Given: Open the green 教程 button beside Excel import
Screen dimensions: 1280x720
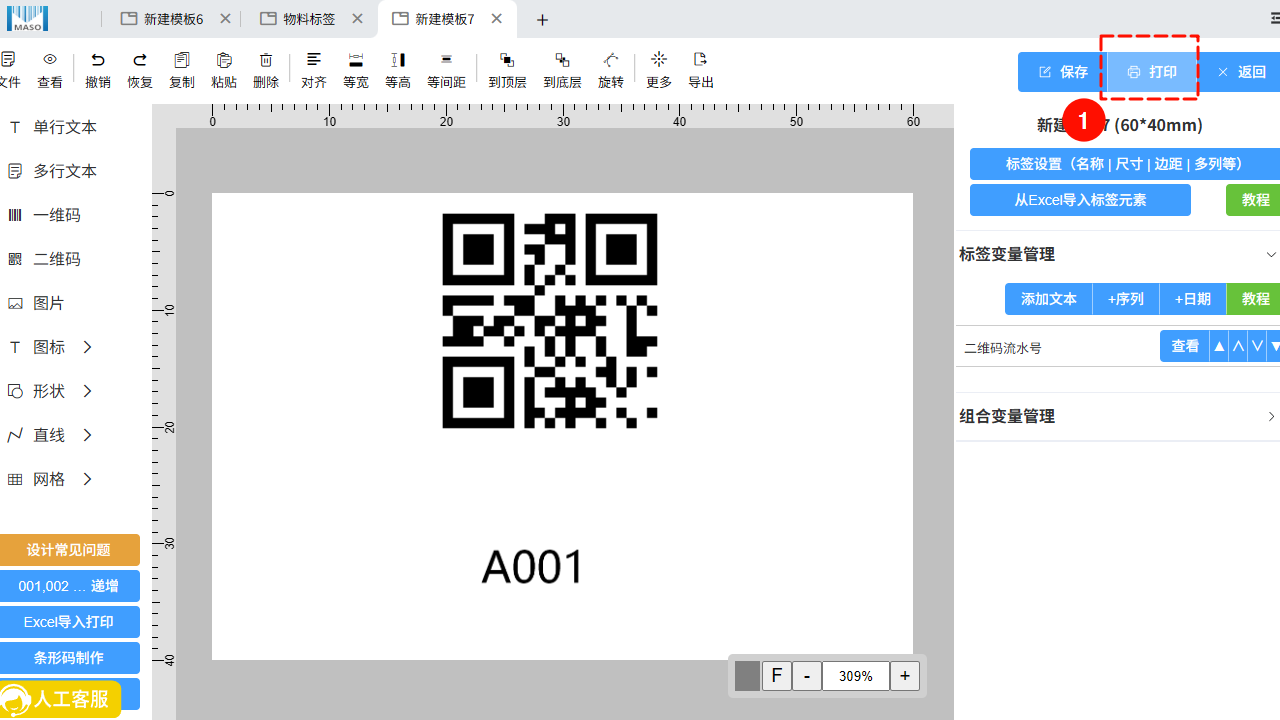Looking at the screenshot, I should [x=1254, y=200].
